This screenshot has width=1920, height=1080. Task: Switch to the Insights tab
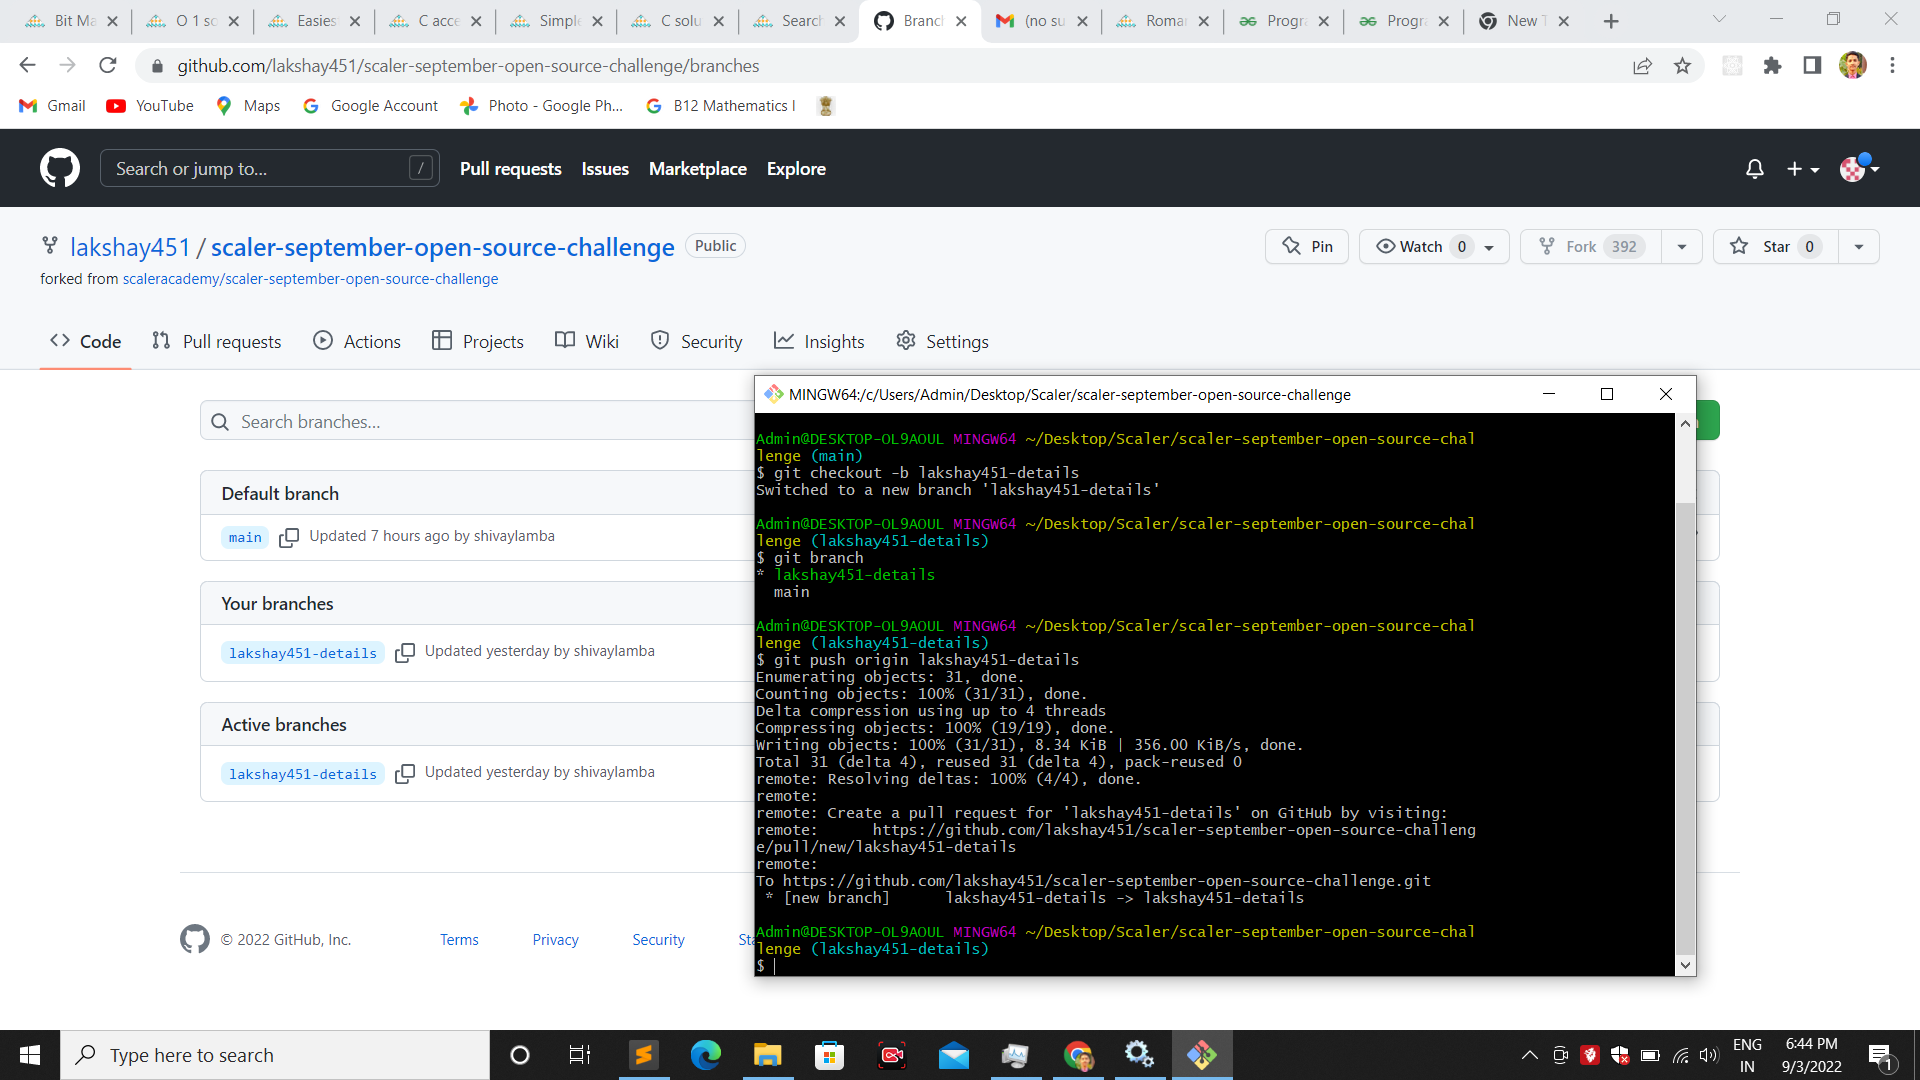(x=820, y=341)
